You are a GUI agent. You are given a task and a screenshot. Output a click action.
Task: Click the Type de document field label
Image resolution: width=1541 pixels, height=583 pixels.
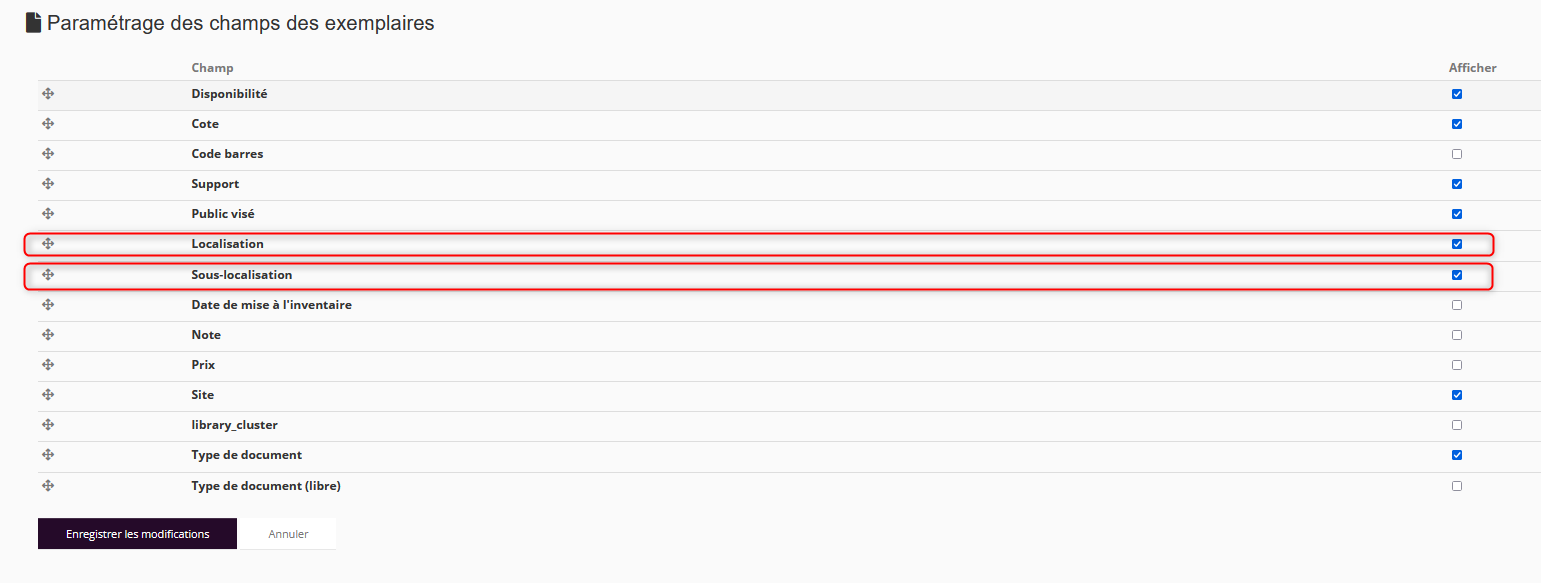tap(246, 455)
